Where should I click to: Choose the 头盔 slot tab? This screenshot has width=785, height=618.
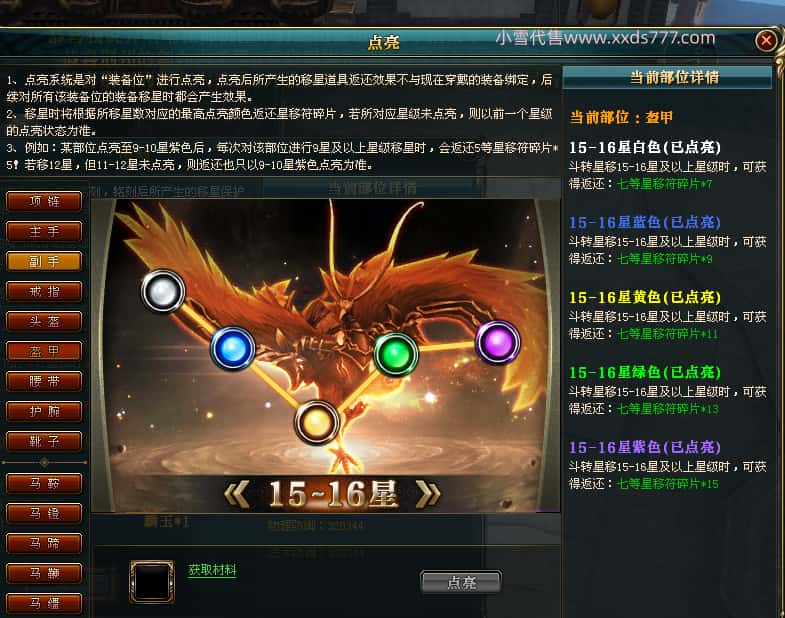coord(44,322)
